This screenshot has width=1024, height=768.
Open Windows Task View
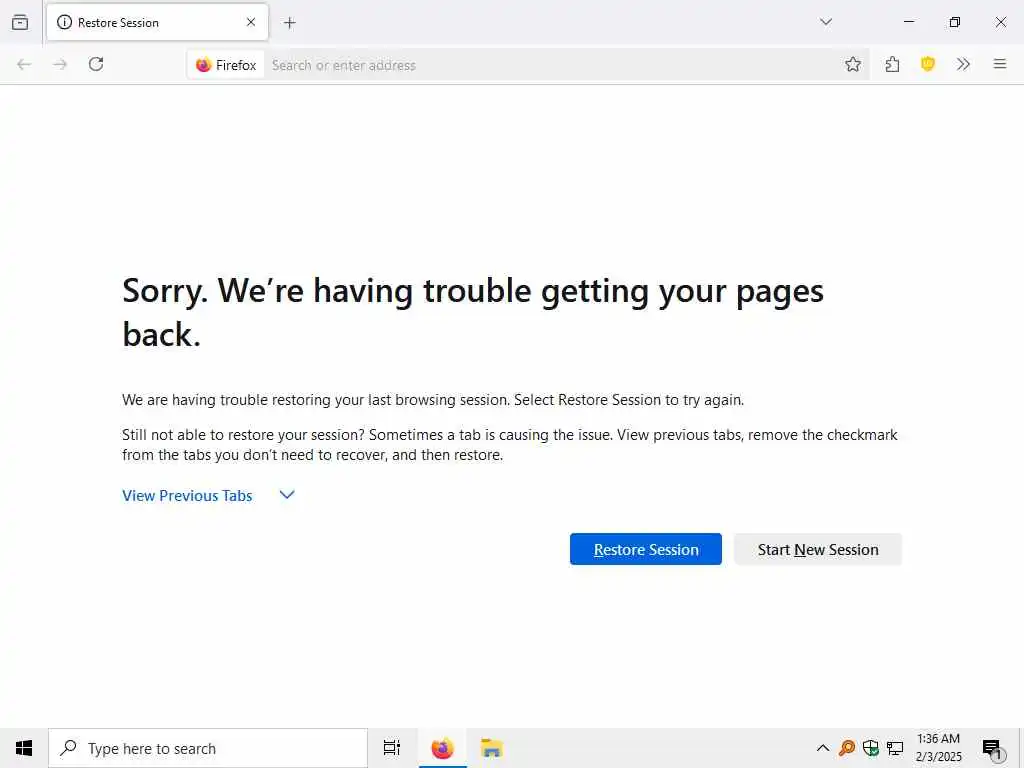pos(391,748)
